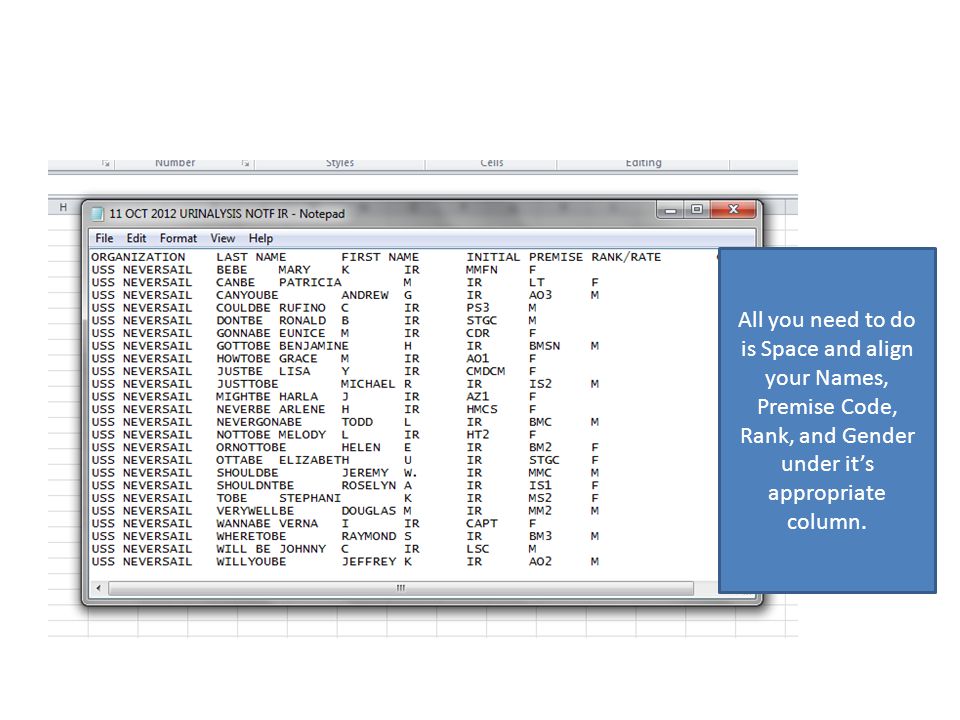Viewport: 960px width, 720px height.
Task: Click the rank AO3
Action: click(x=541, y=295)
